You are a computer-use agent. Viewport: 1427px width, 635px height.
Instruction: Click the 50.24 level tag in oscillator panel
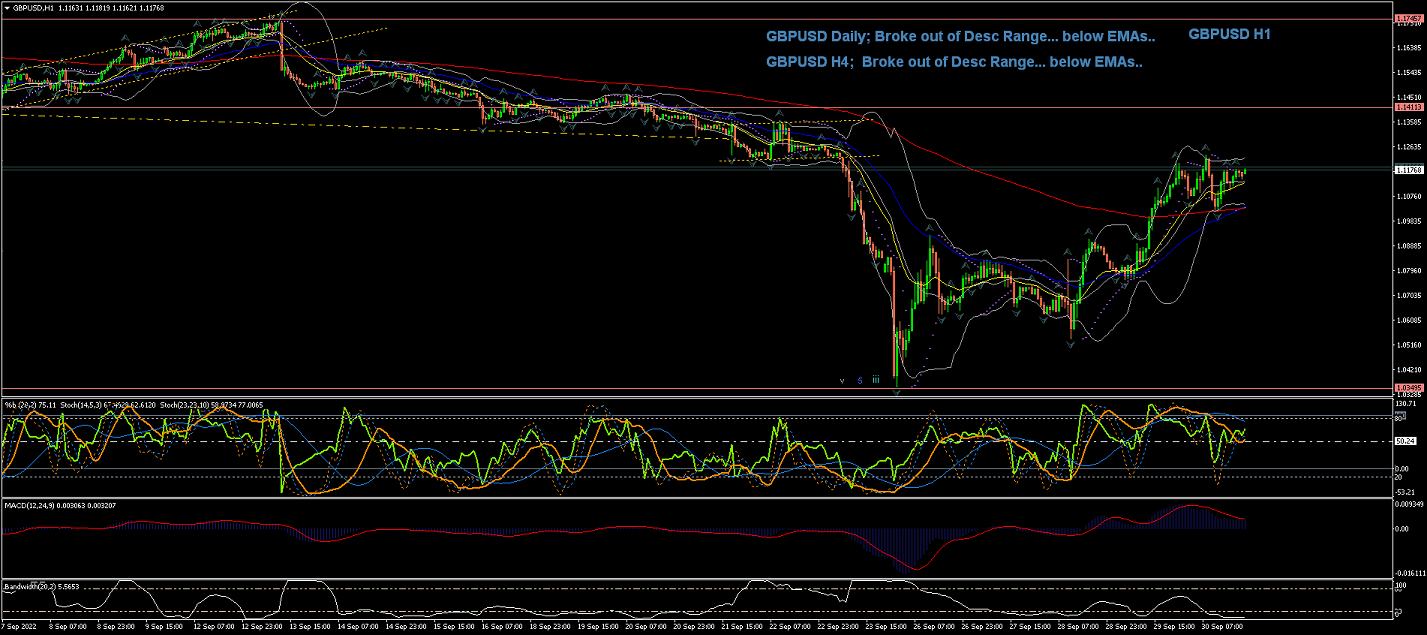[x=1405, y=440]
